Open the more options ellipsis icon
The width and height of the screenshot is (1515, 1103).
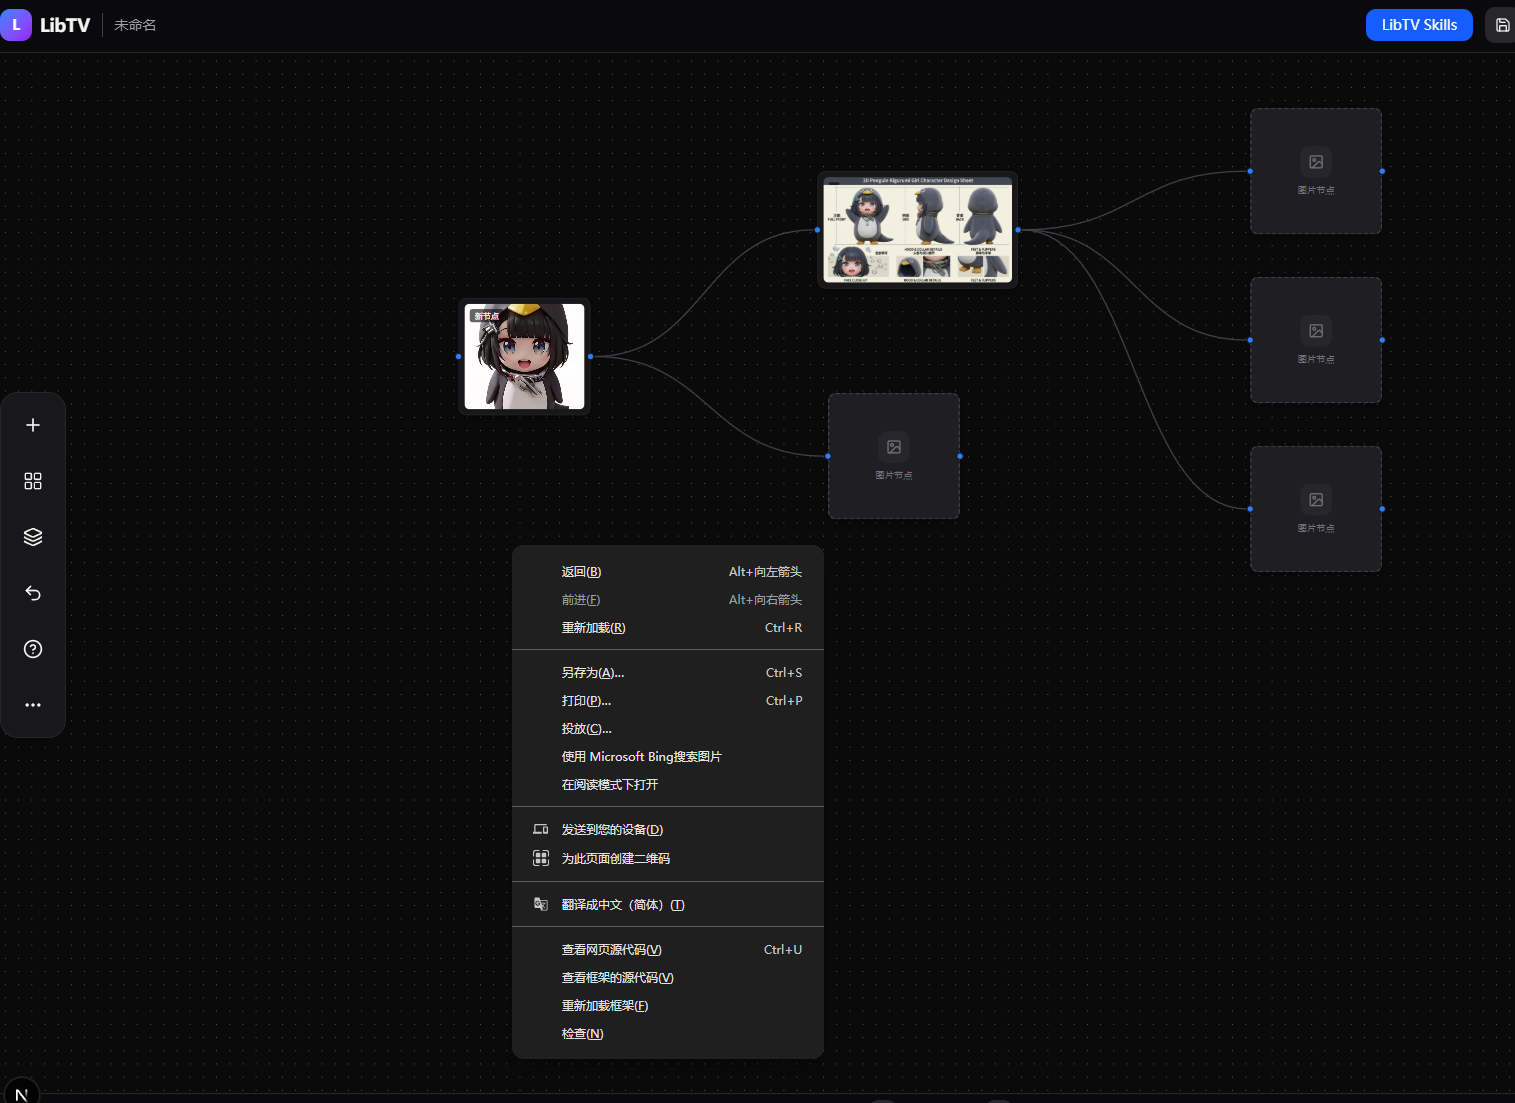pos(33,705)
